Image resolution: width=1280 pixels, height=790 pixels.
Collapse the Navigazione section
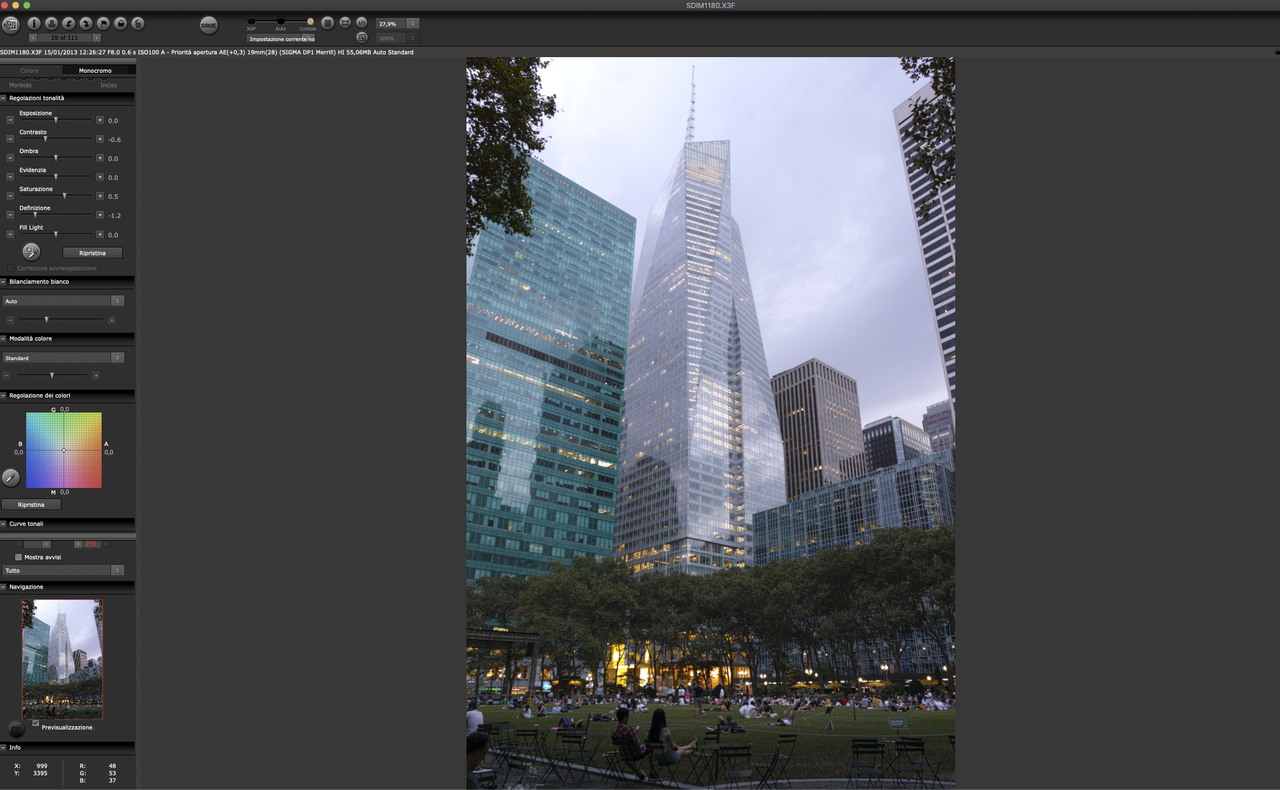4,587
